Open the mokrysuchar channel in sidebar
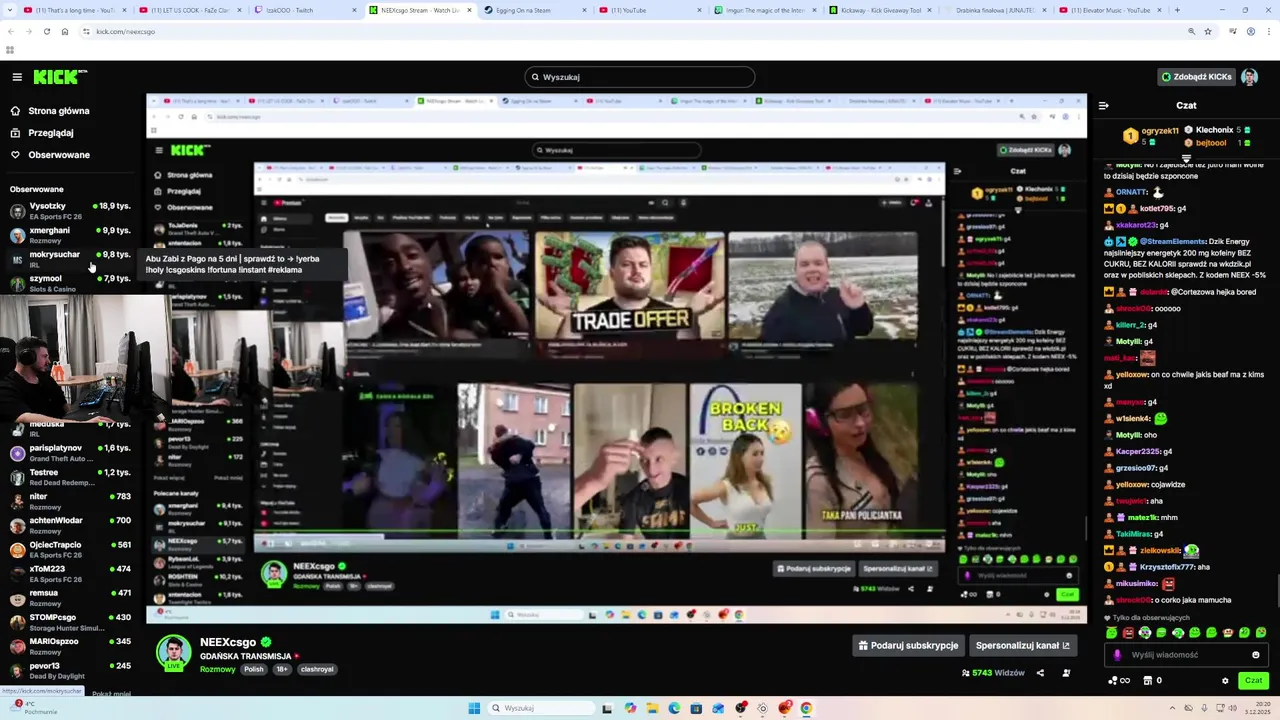Image resolution: width=1280 pixels, height=720 pixels. 70,259
